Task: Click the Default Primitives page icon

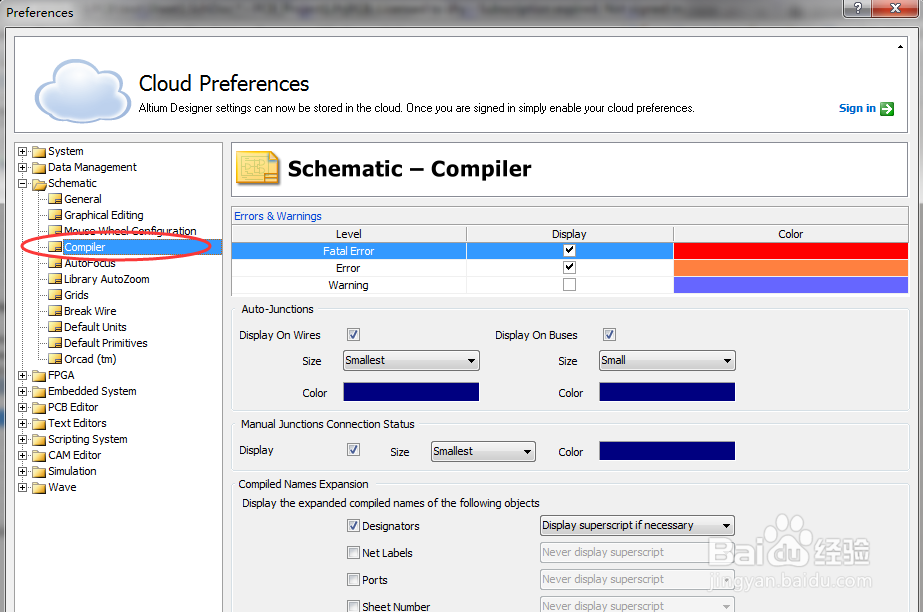Action: tap(55, 342)
